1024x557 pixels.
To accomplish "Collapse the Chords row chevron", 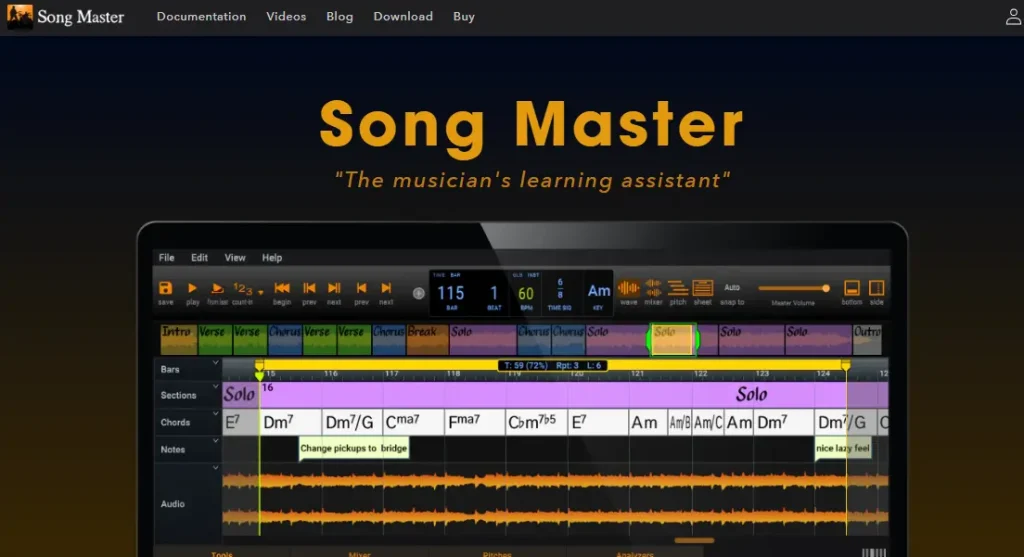I will point(215,413).
